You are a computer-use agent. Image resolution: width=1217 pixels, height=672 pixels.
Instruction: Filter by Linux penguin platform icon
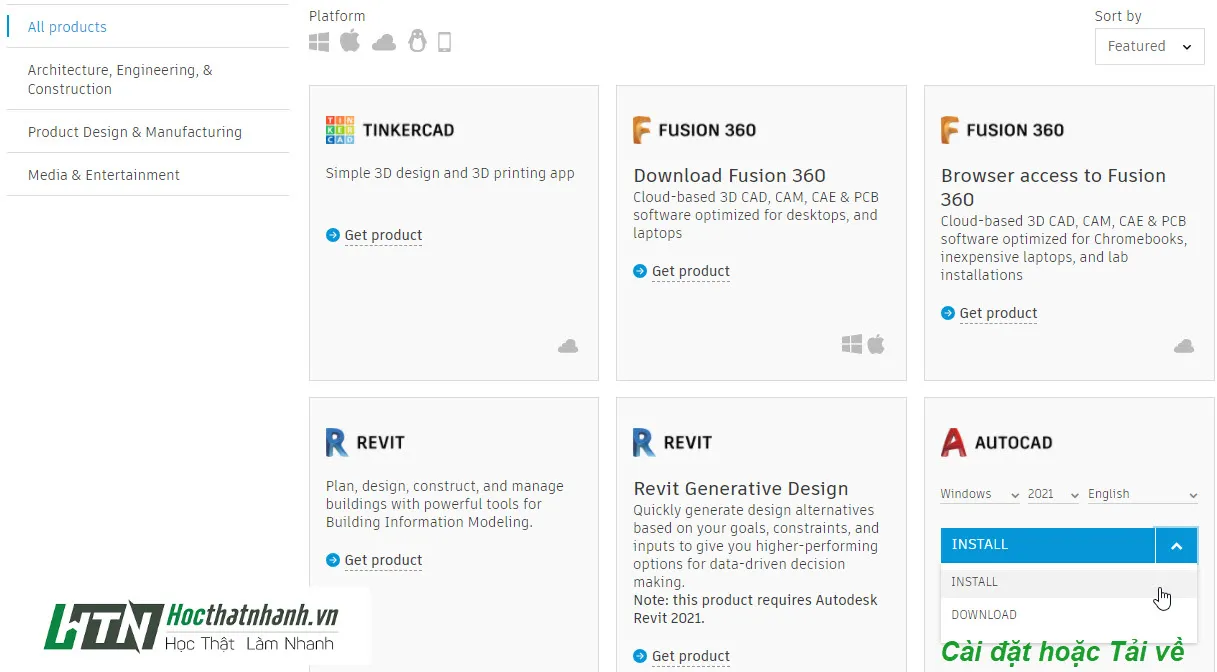pos(417,41)
